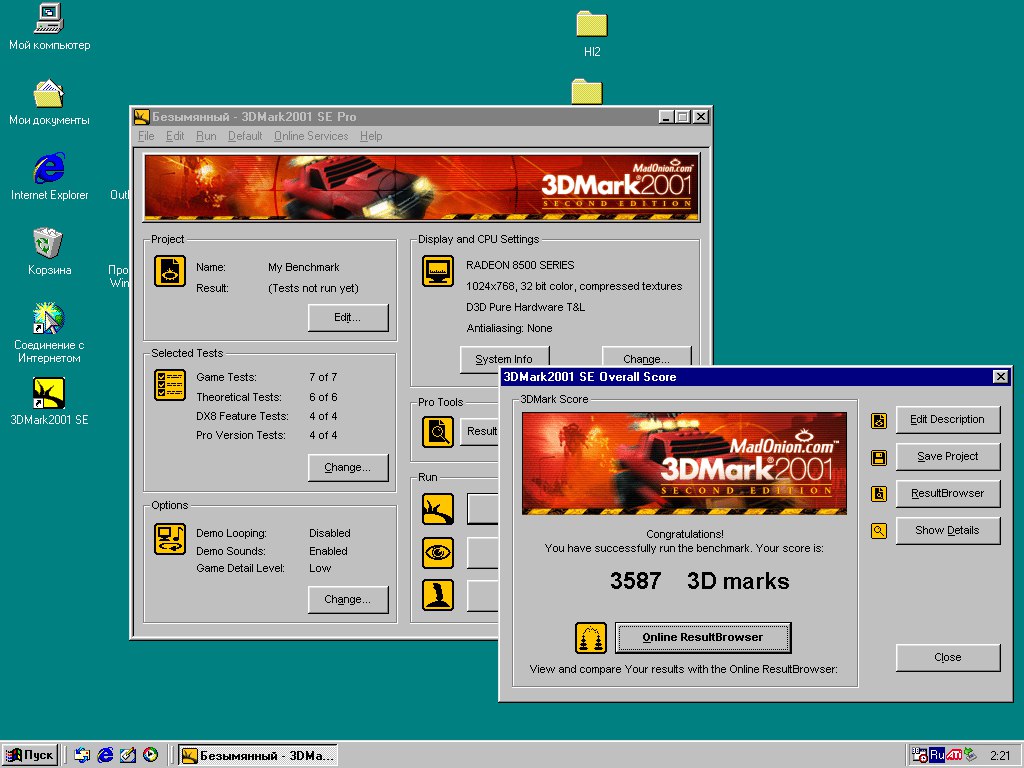Click Edit... button in Project section
Viewport: 1024px width, 768px height.
coord(347,317)
